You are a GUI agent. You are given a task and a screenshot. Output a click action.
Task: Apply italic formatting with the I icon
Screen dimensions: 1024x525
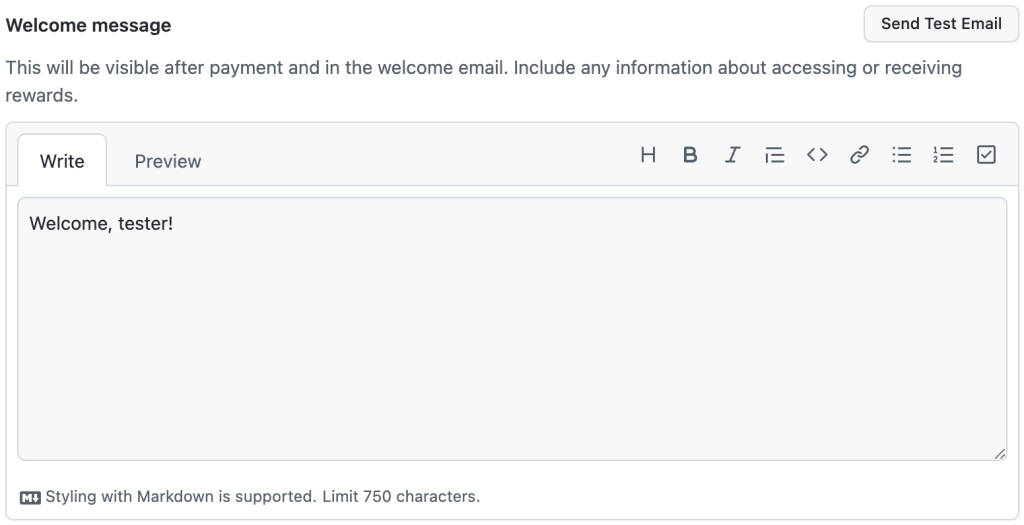[732, 155]
